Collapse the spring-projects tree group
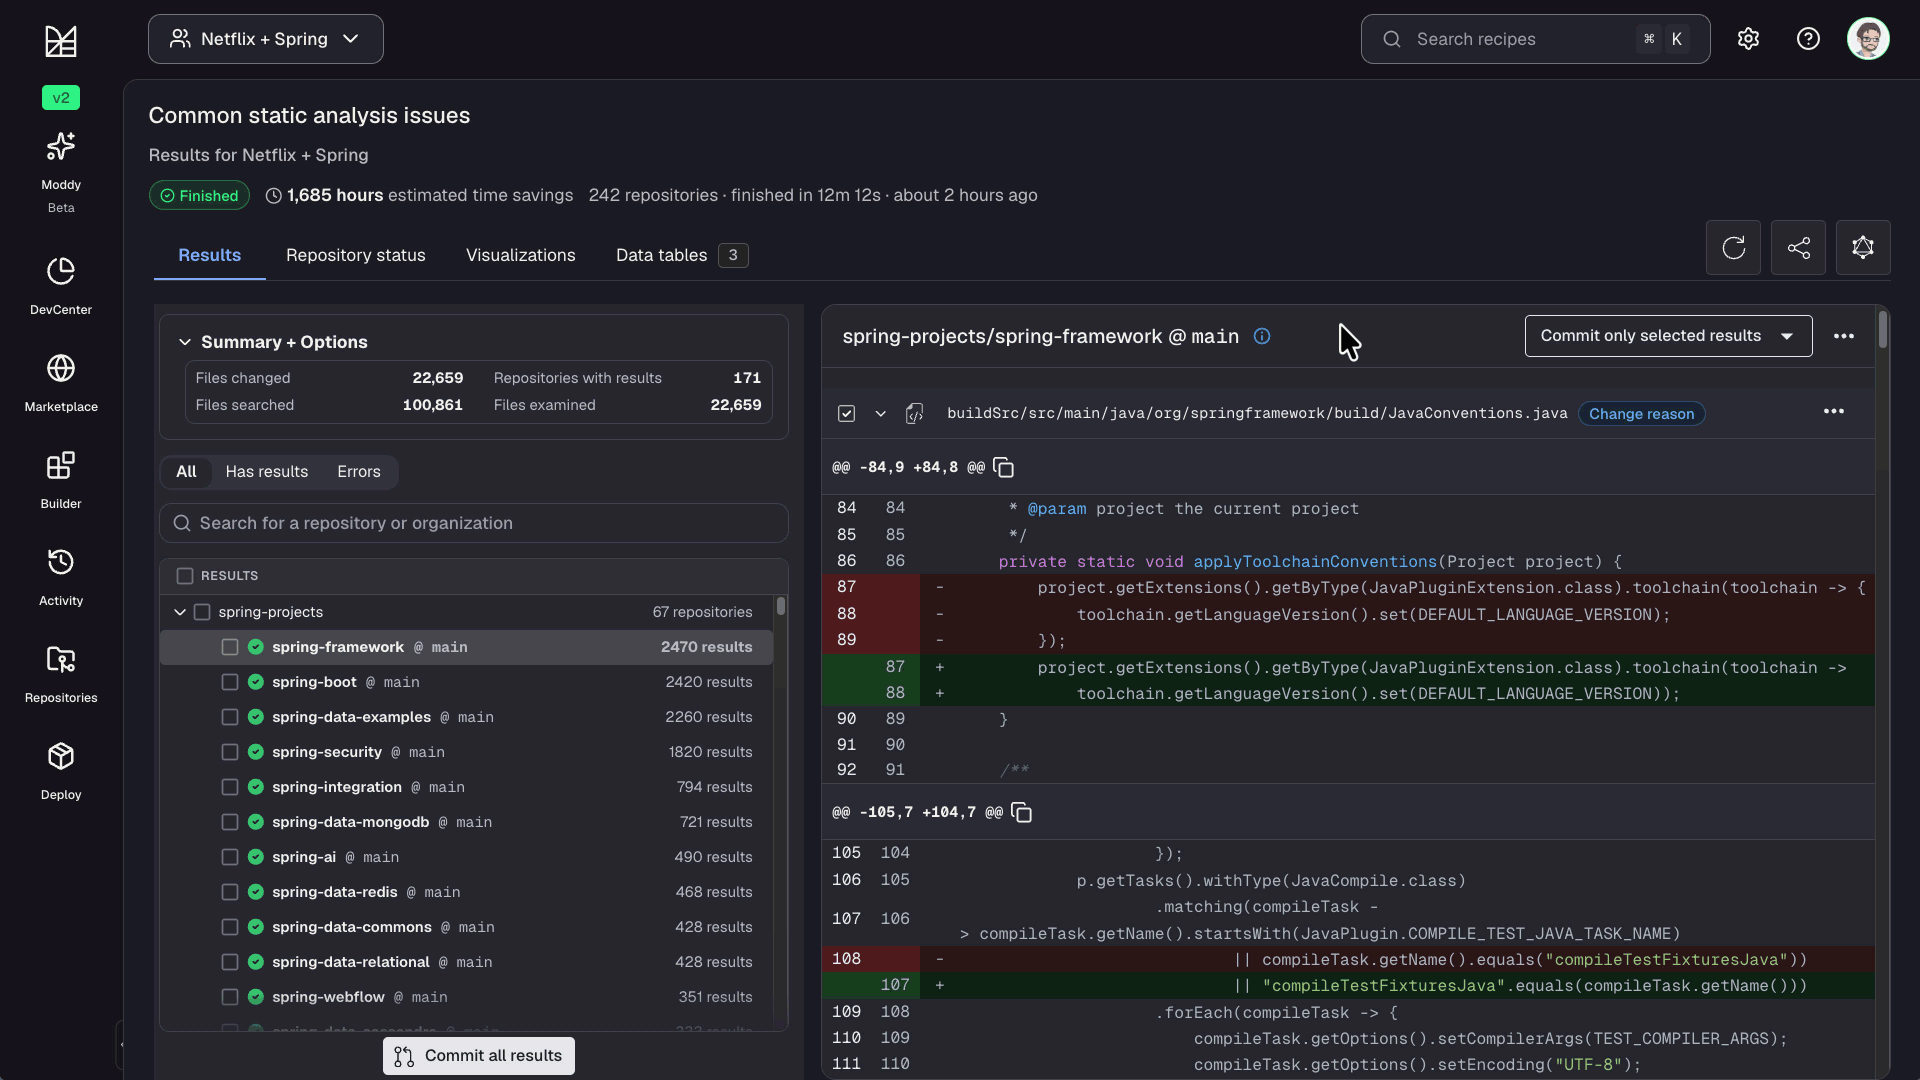The image size is (1920, 1080). tap(180, 612)
